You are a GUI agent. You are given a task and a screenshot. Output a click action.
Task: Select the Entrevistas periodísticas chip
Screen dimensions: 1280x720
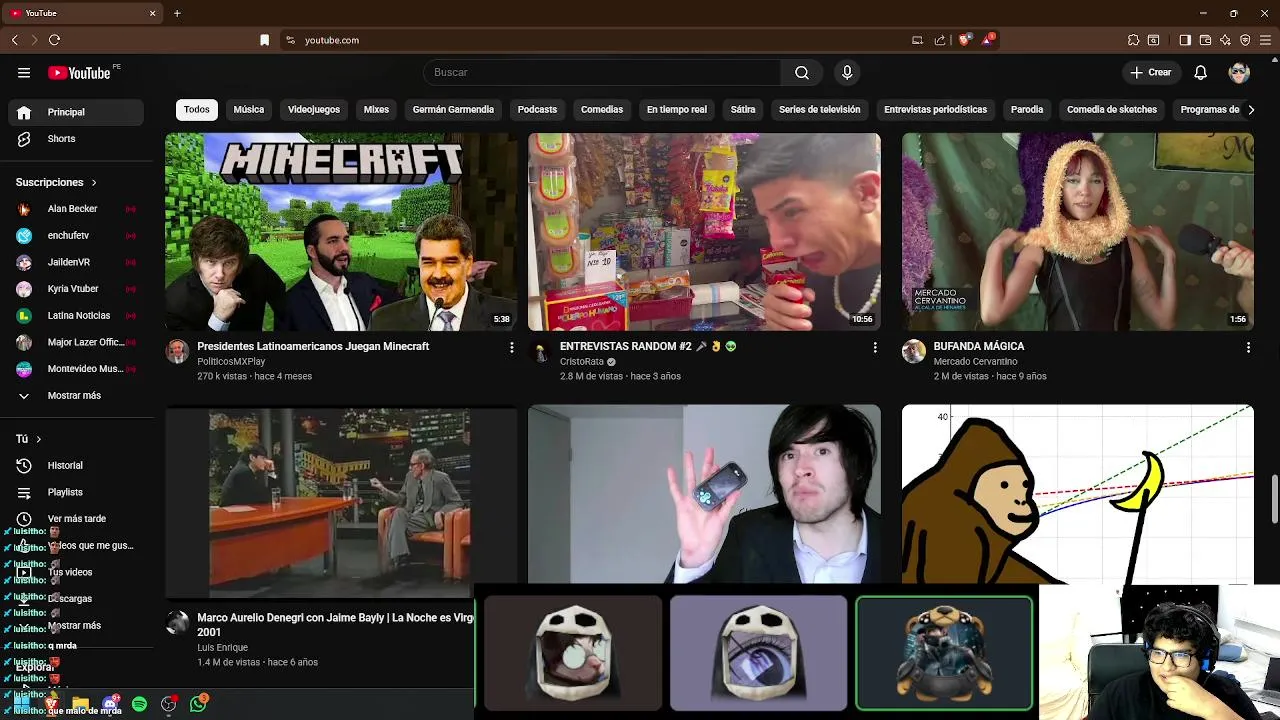tap(936, 110)
